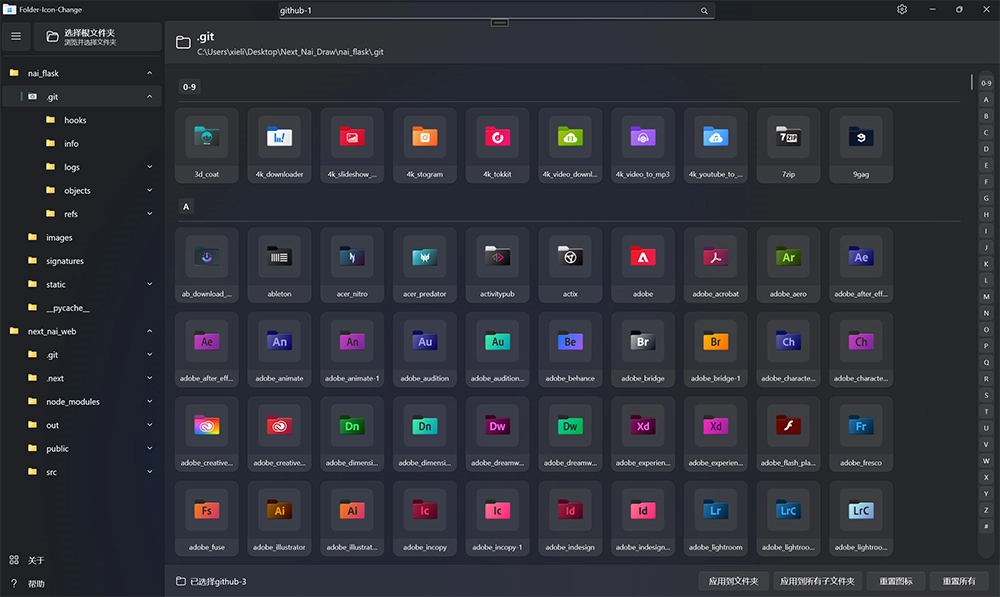Expand the logs folder
Viewport: 1000px width, 597px height.
(149, 167)
